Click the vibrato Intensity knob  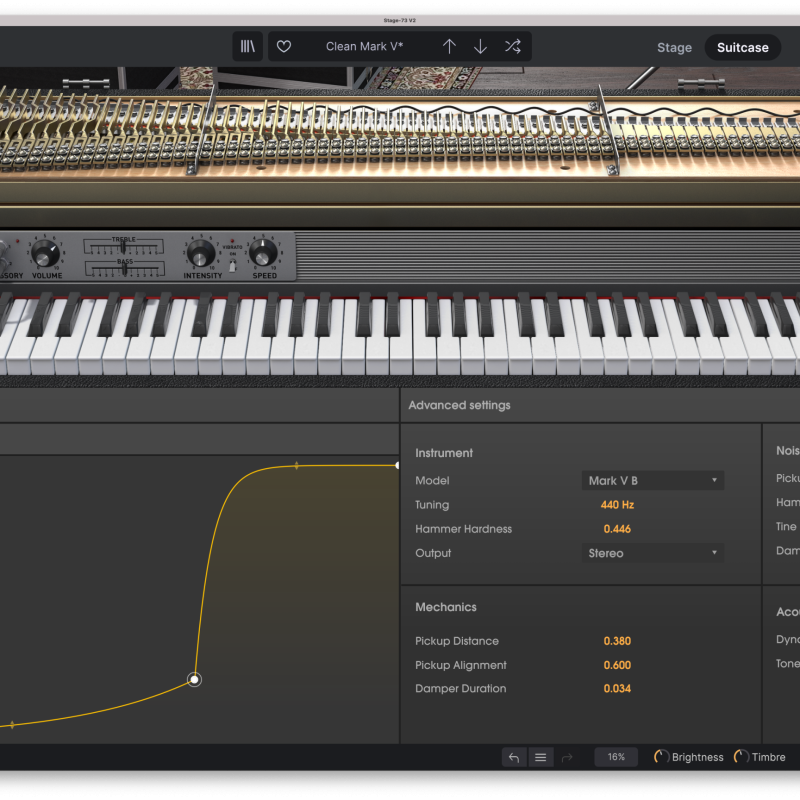click(201, 253)
